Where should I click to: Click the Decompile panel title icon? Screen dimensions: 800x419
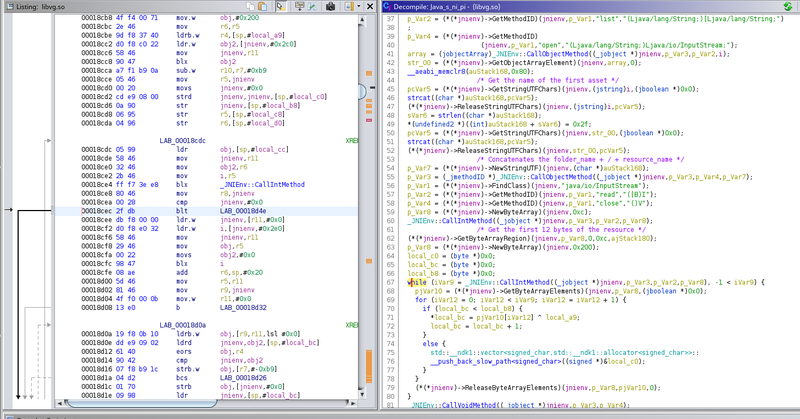tap(387, 7)
